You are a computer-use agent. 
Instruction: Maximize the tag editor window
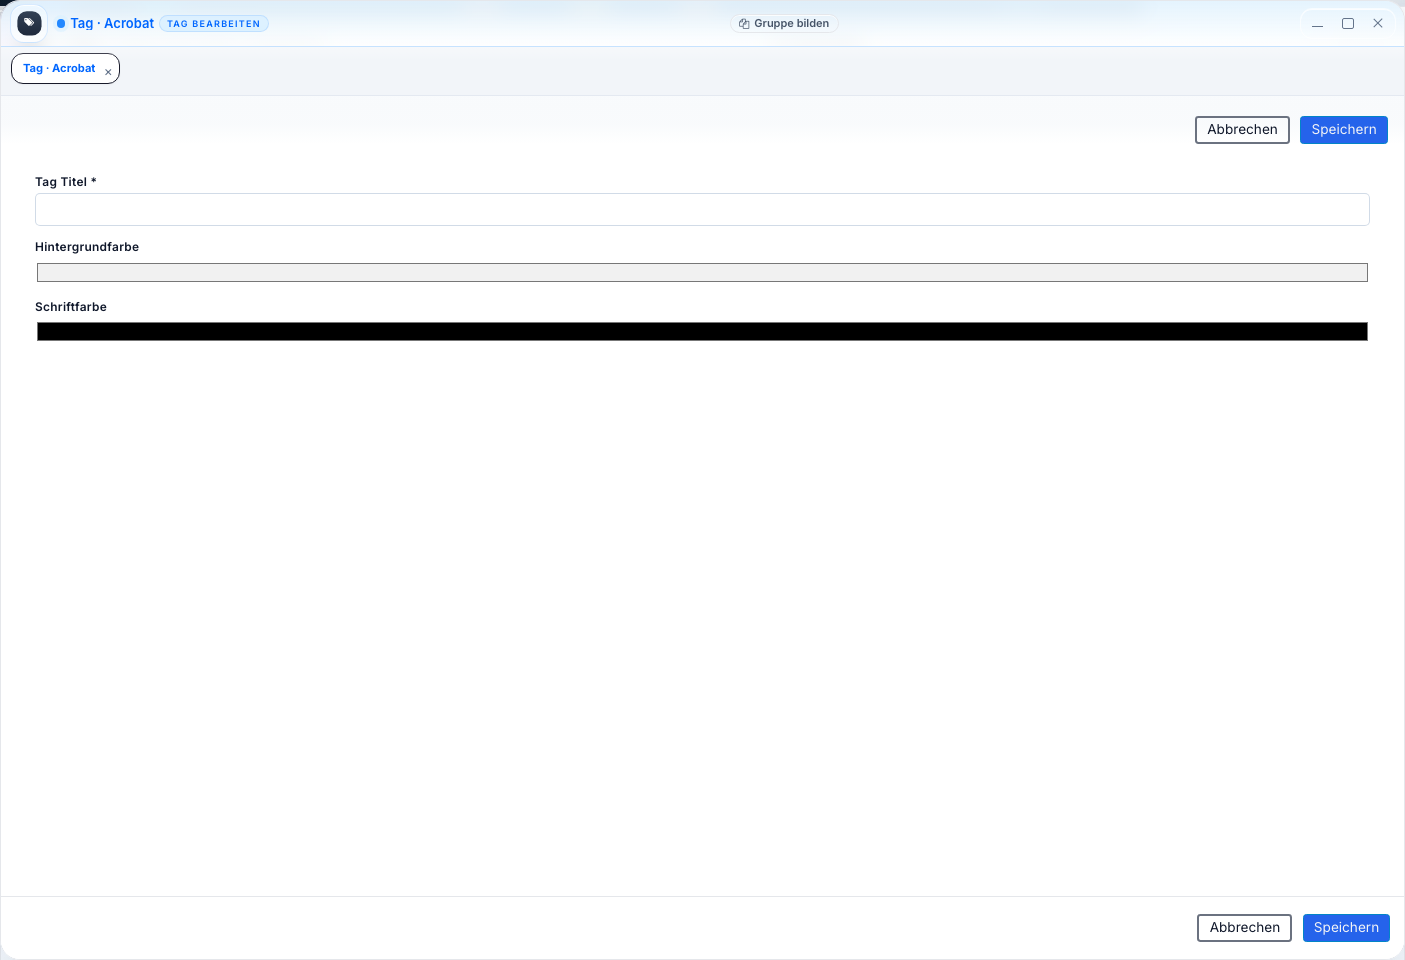[x=1347, y=23]
